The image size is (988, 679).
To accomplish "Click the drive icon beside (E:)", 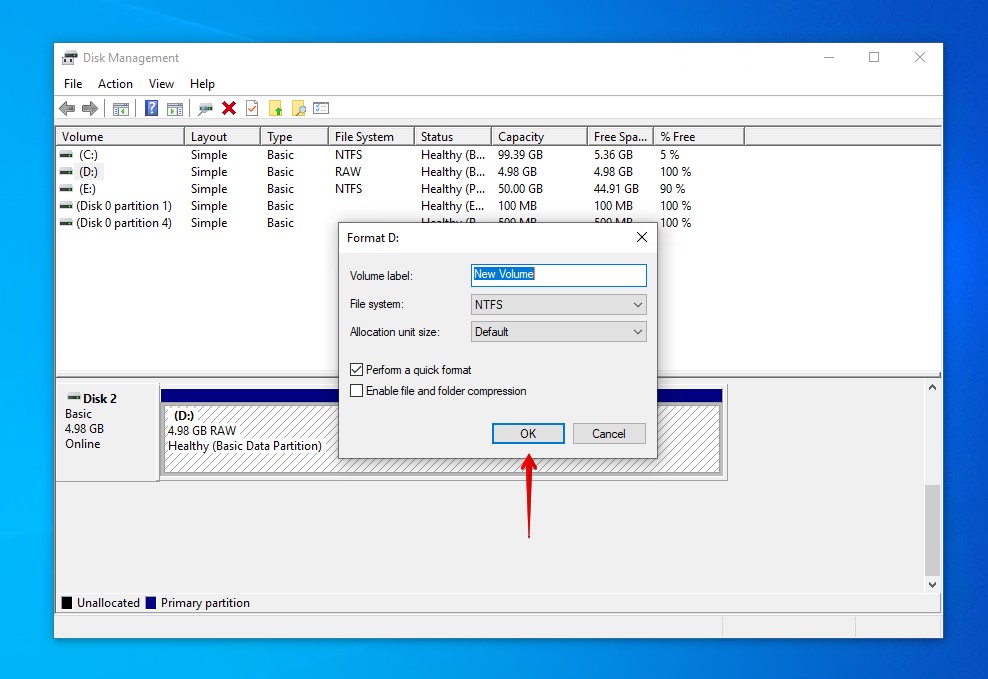I will pos(66,188).
